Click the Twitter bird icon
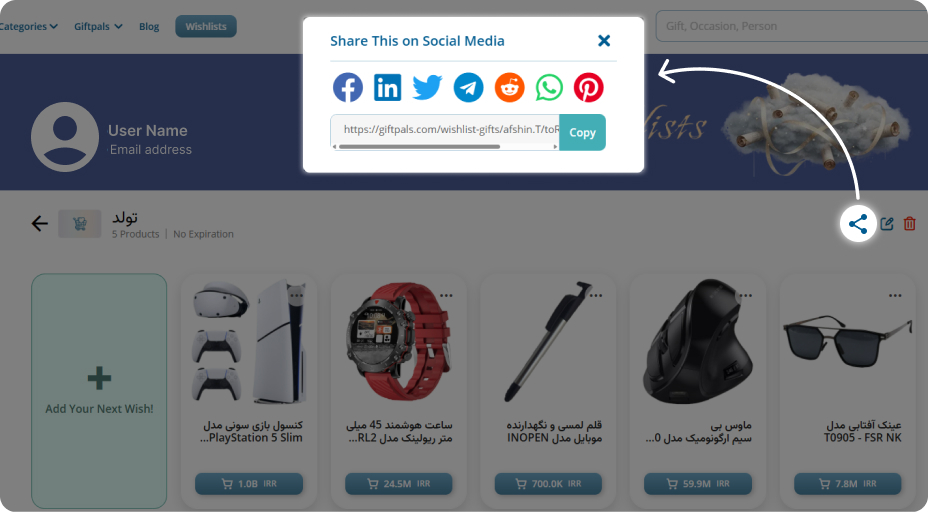The width and height of the screenshot is (928, 512). 427,88
